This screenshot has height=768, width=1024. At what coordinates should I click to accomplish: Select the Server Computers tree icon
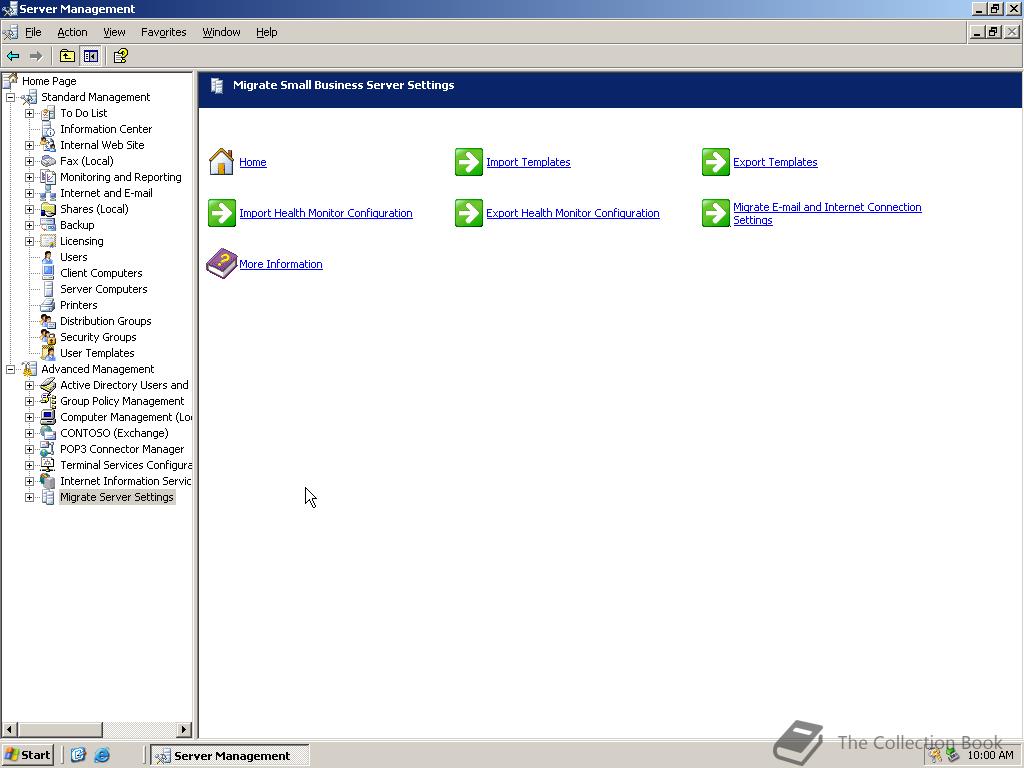(48, 289)
